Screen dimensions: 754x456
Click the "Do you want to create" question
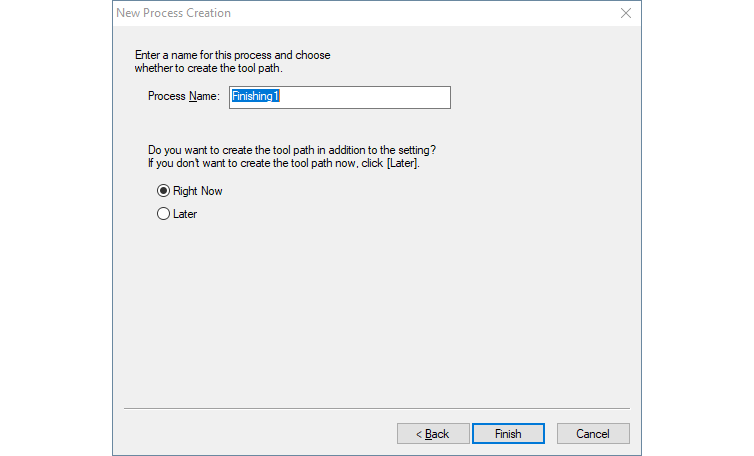coord(291,149)
